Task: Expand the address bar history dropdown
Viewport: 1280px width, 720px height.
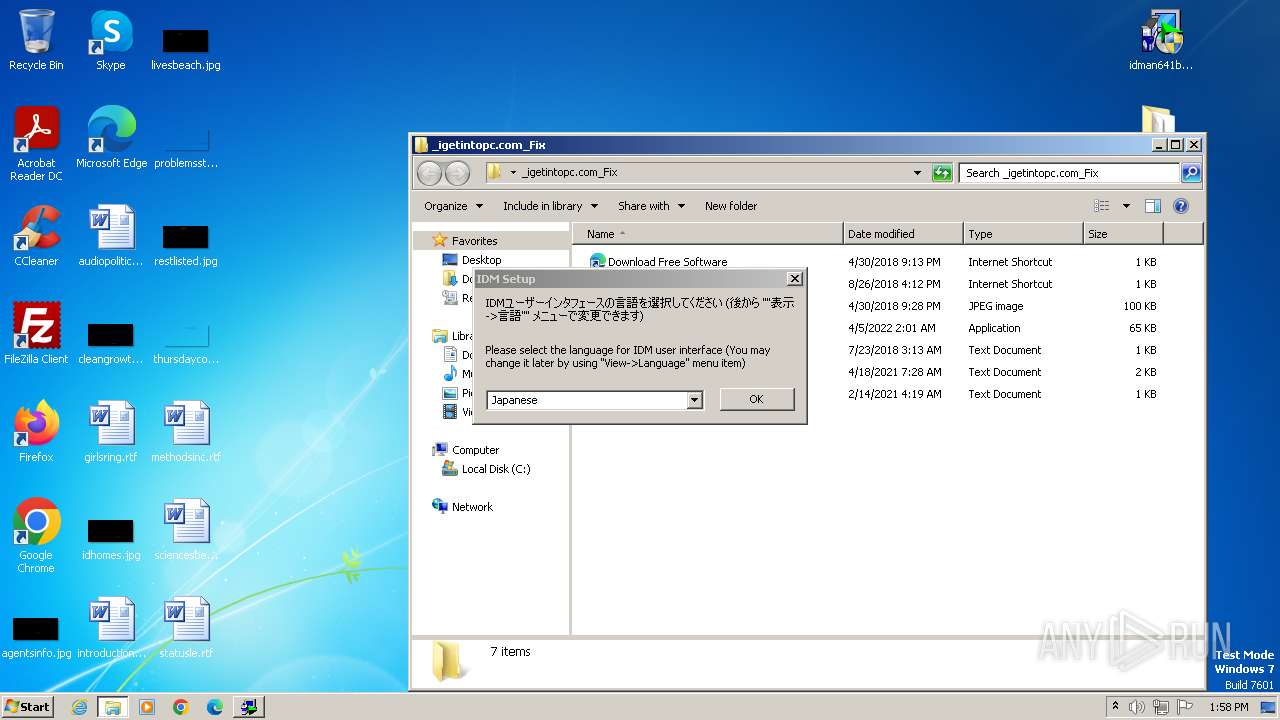Action: [x=917, y=173]
